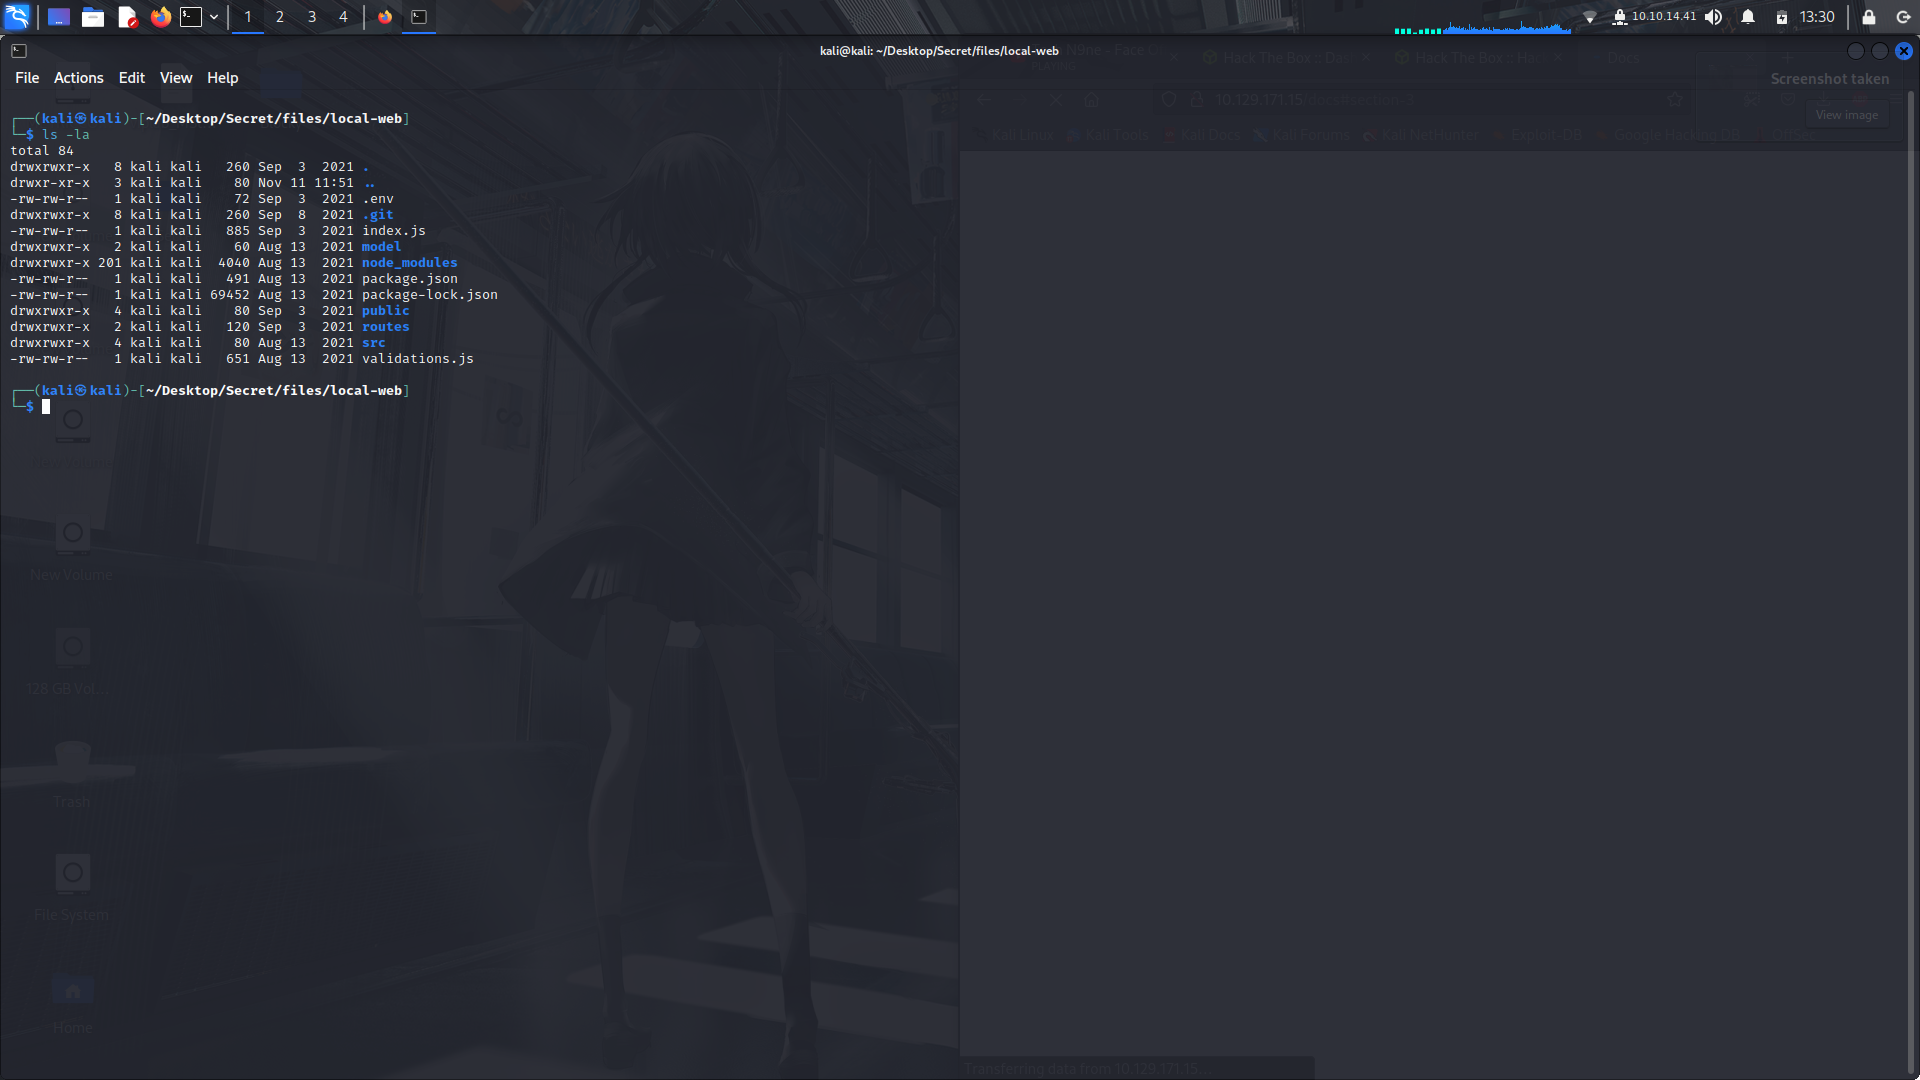Click the logout arrow at top right
Image resolution: width=1920 pixels, height=1080 pixels.
pos(1901,17)
